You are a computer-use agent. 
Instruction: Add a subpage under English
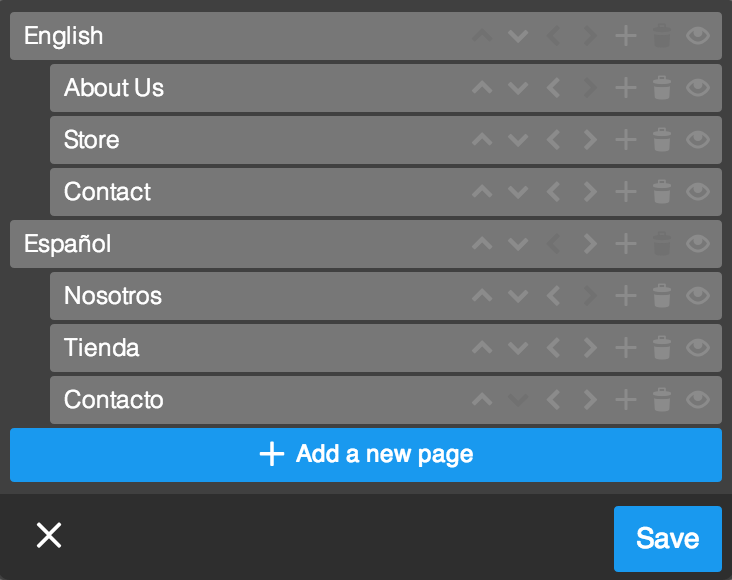(625, 36)
